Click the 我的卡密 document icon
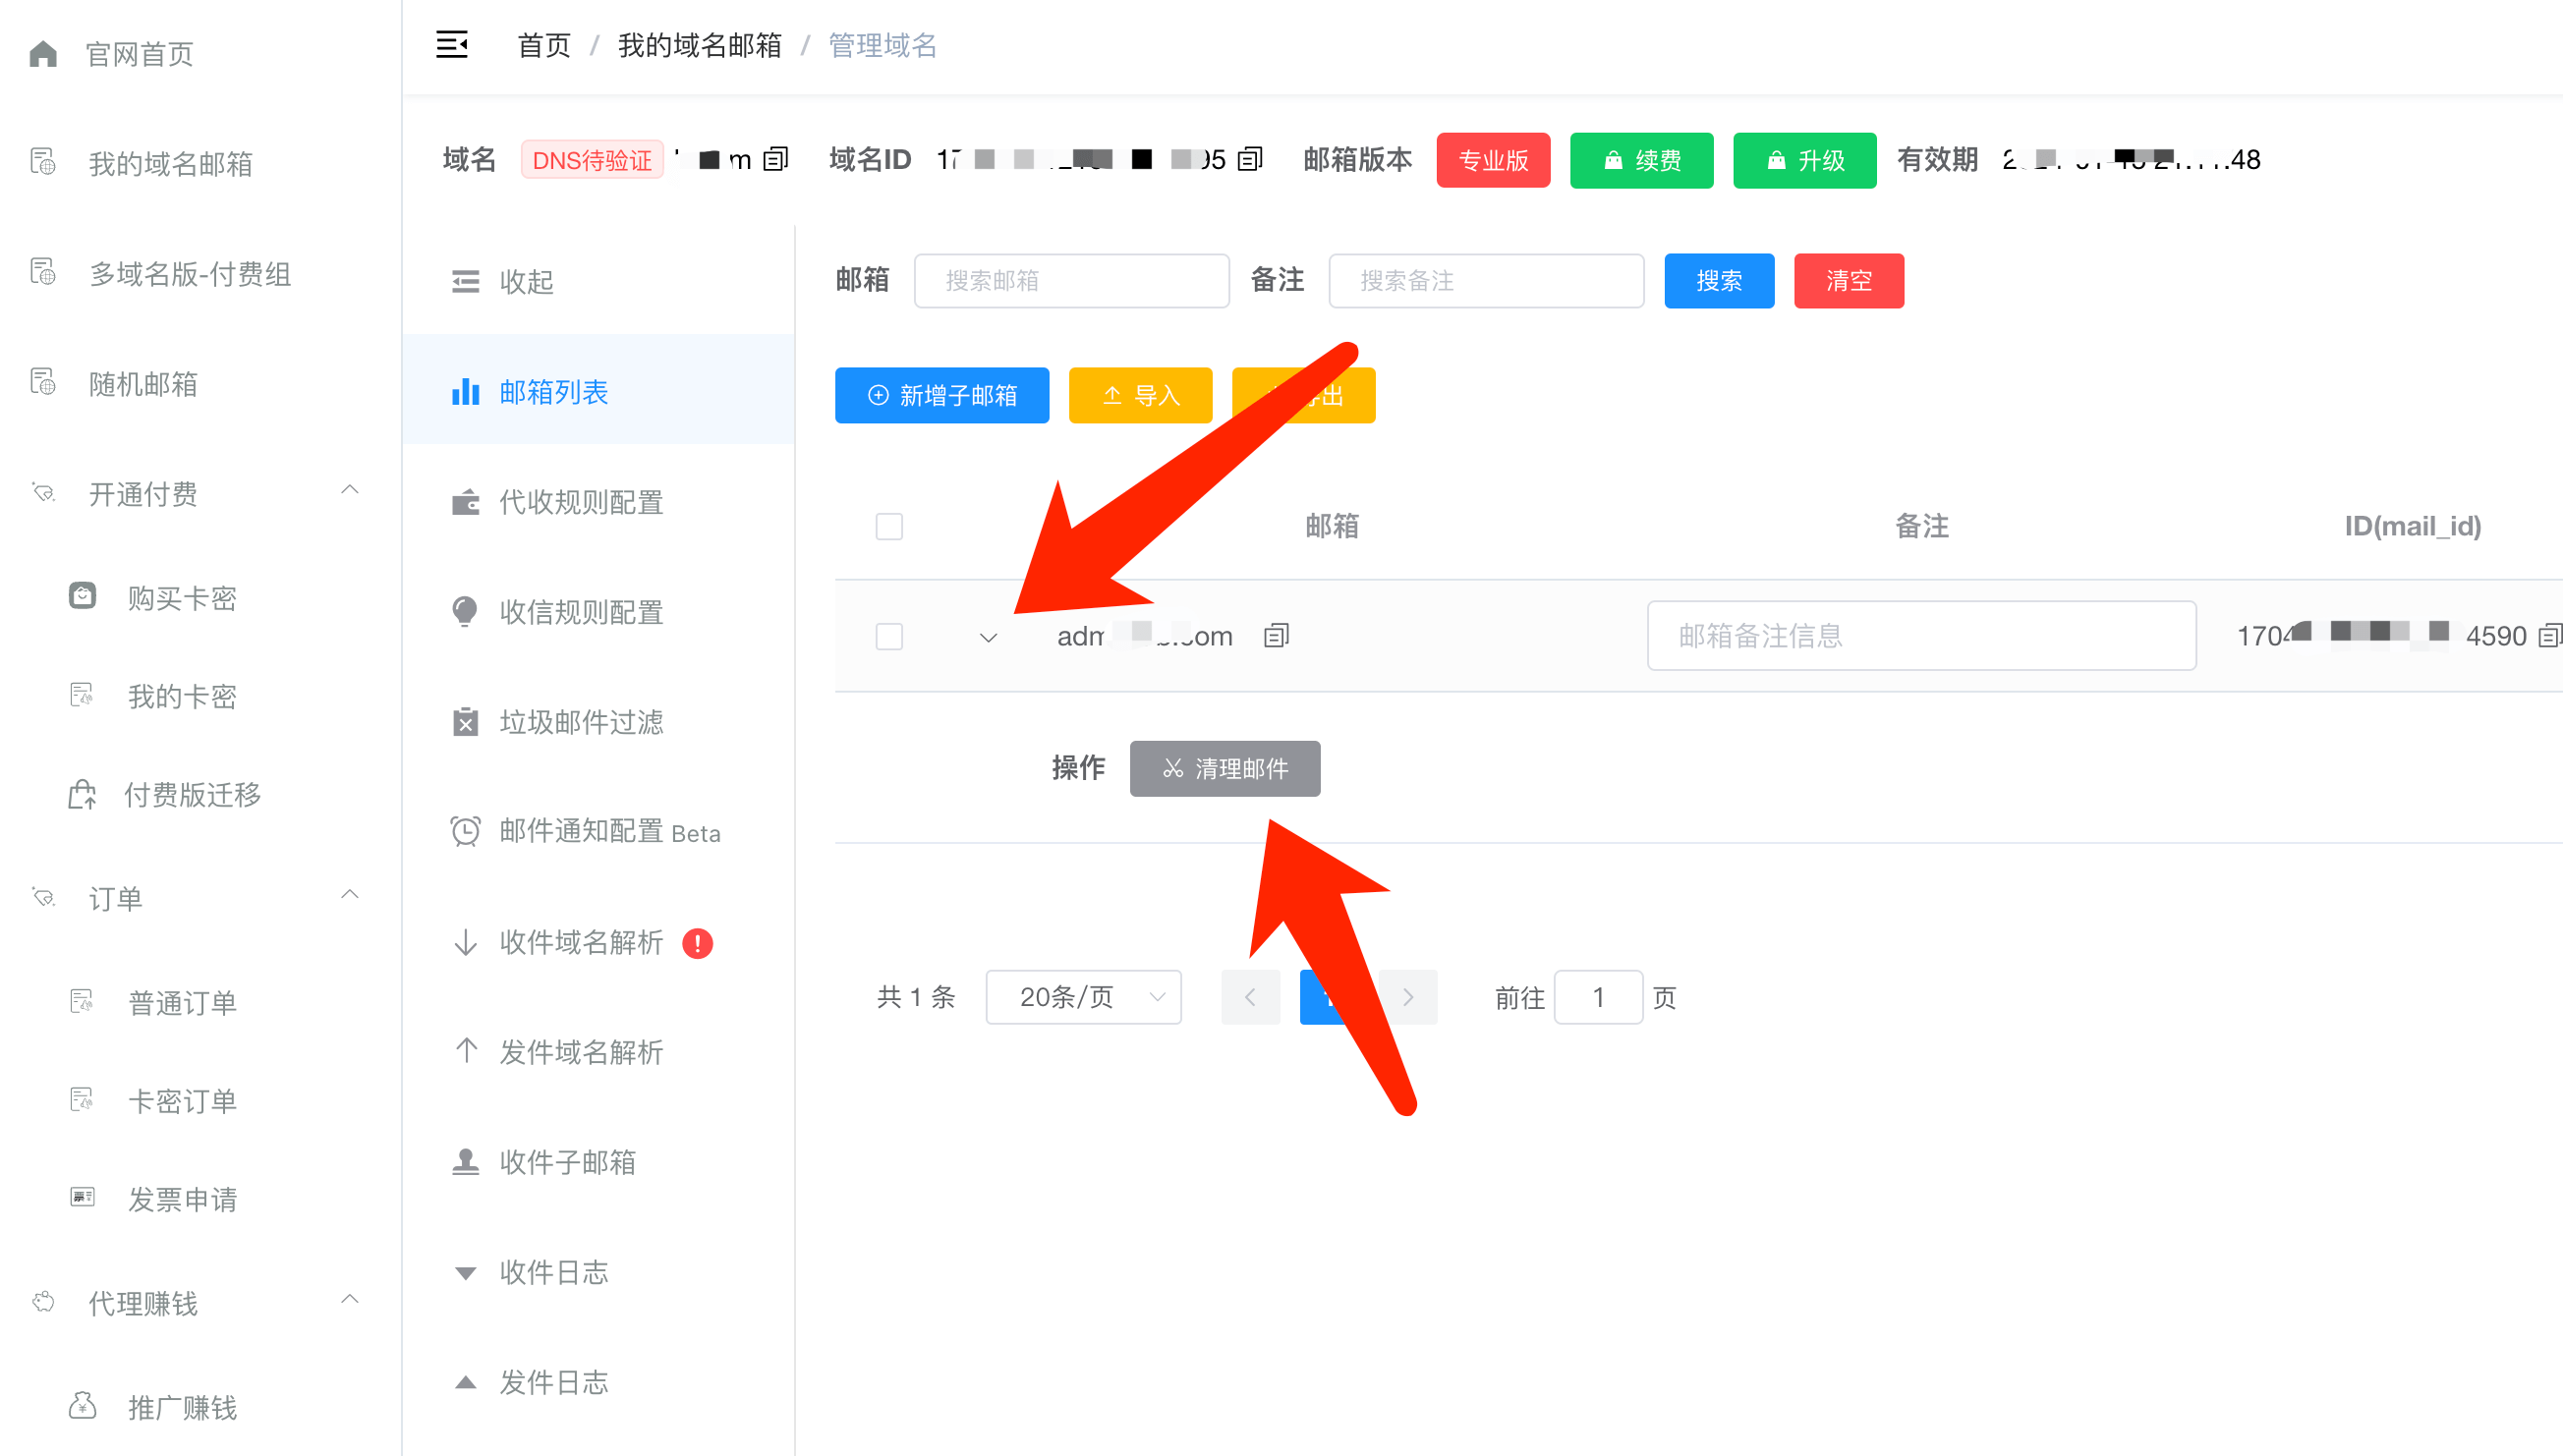The height and width of the screenshot is (1456, 2563). click(x=82, y=695)
